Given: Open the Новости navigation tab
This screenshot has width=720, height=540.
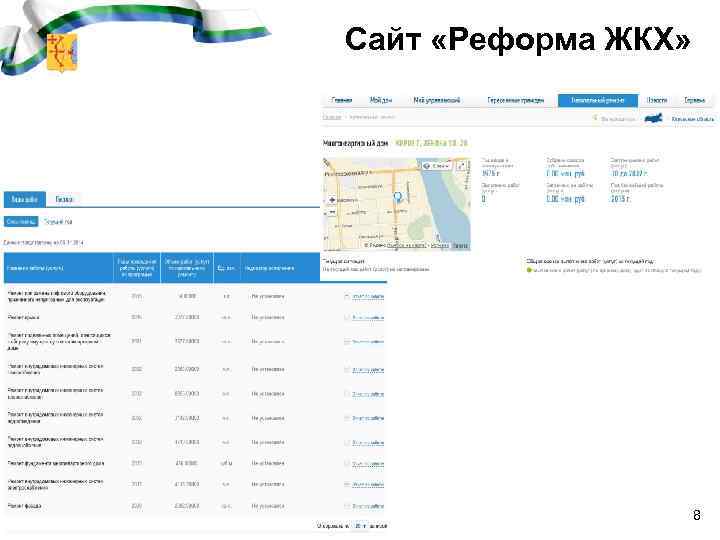Looking at the screenshot, I should coord(657,100).
